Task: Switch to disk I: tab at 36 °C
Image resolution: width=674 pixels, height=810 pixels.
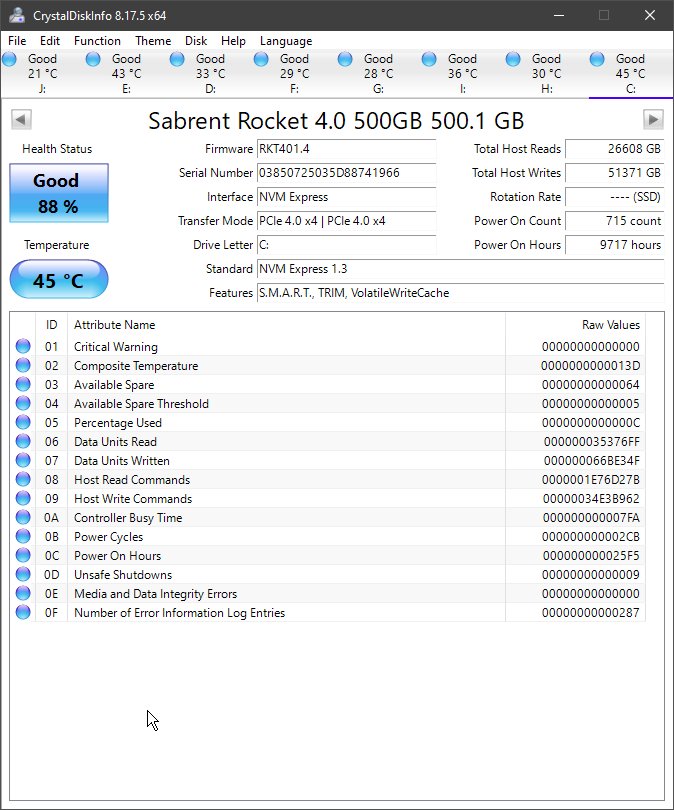Action: (x=462, y=74)
